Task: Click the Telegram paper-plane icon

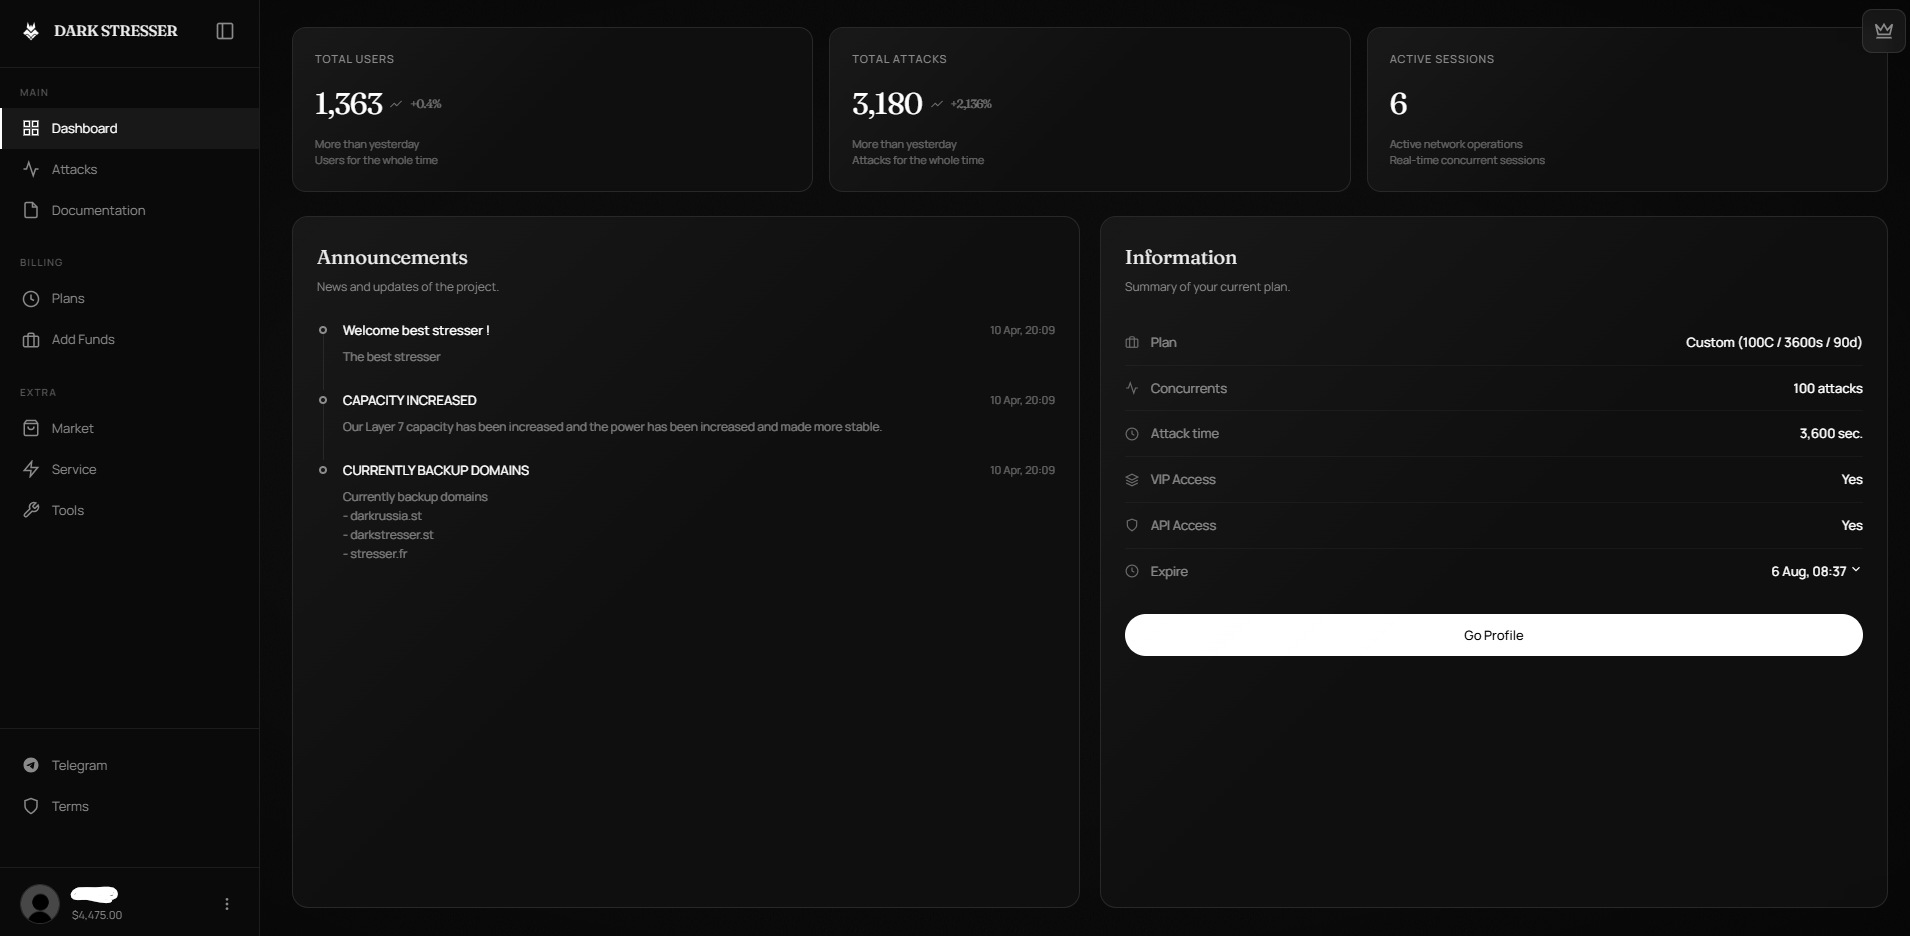Action: pos(31,765)
